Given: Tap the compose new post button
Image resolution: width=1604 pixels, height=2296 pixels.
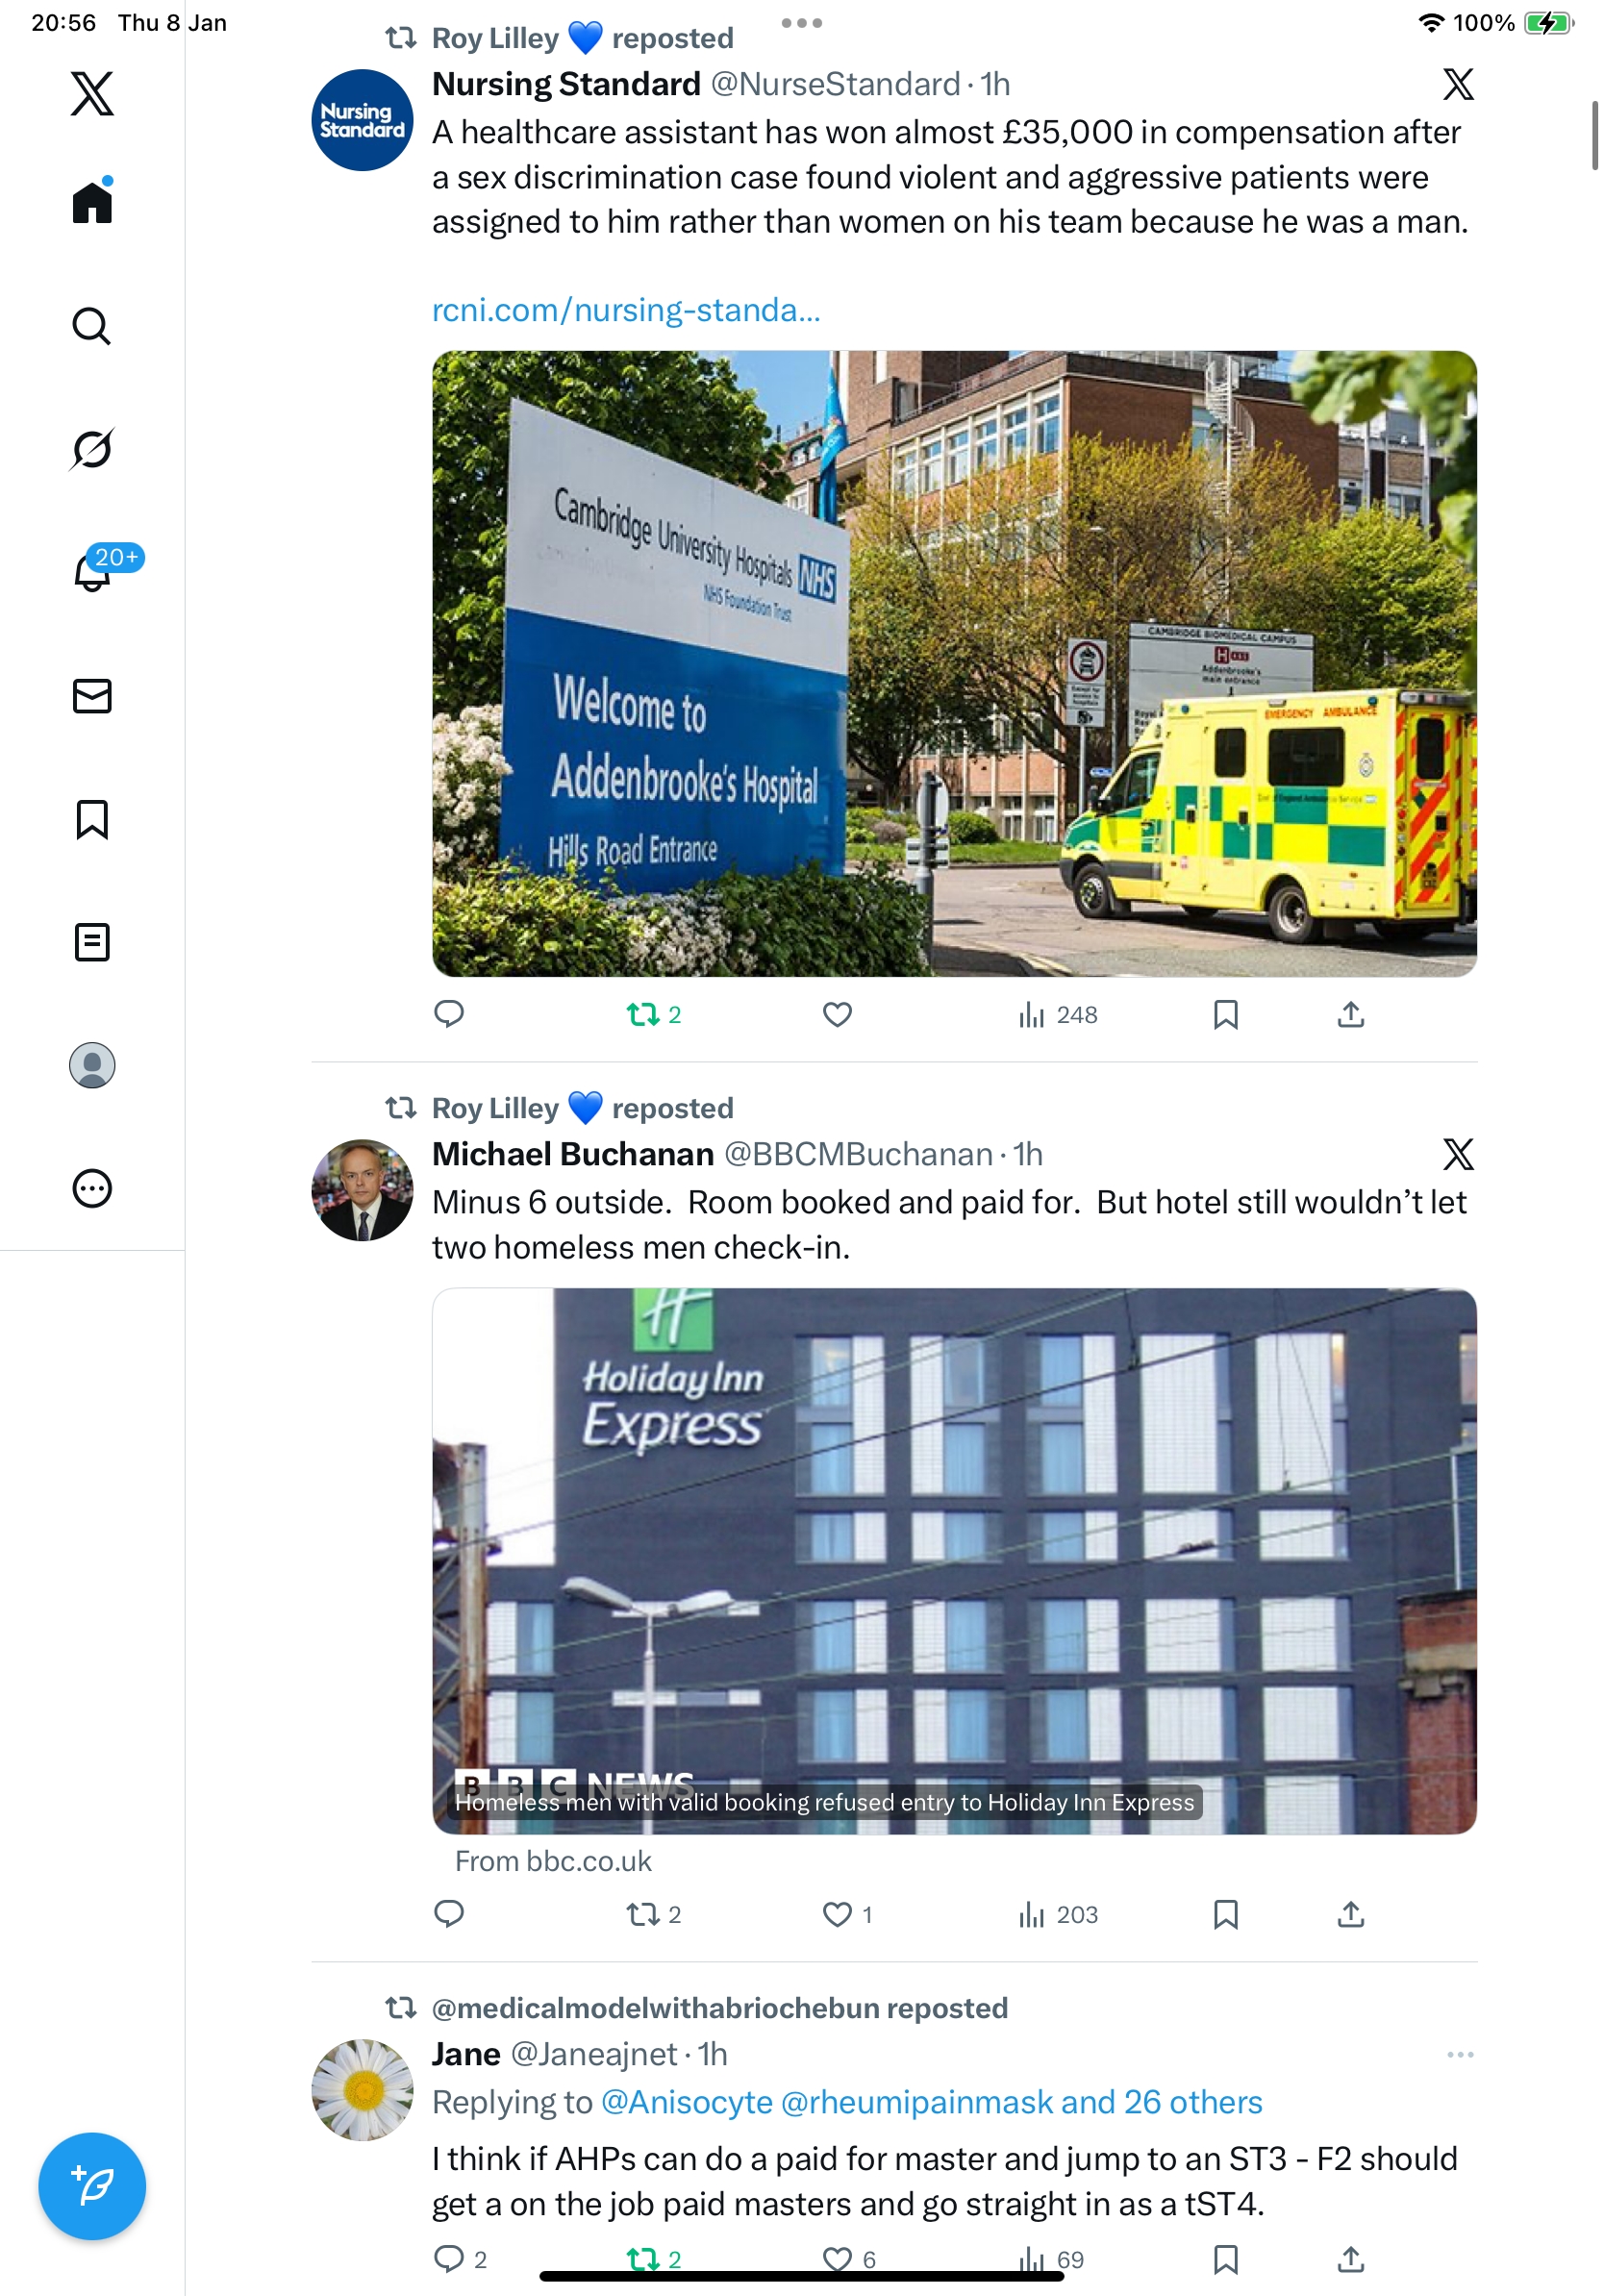Looking at the screenshot, I should pyautogui.click(x=92, y=2186).
